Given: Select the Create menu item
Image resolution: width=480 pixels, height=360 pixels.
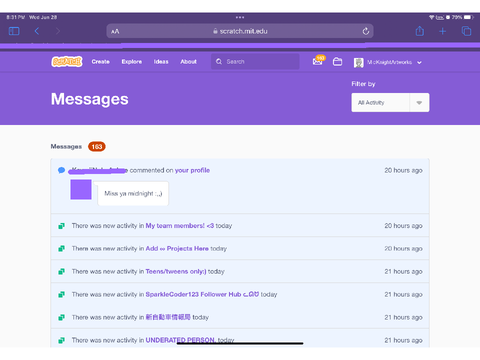Looking at the screenshot, I should click(101, 62).
